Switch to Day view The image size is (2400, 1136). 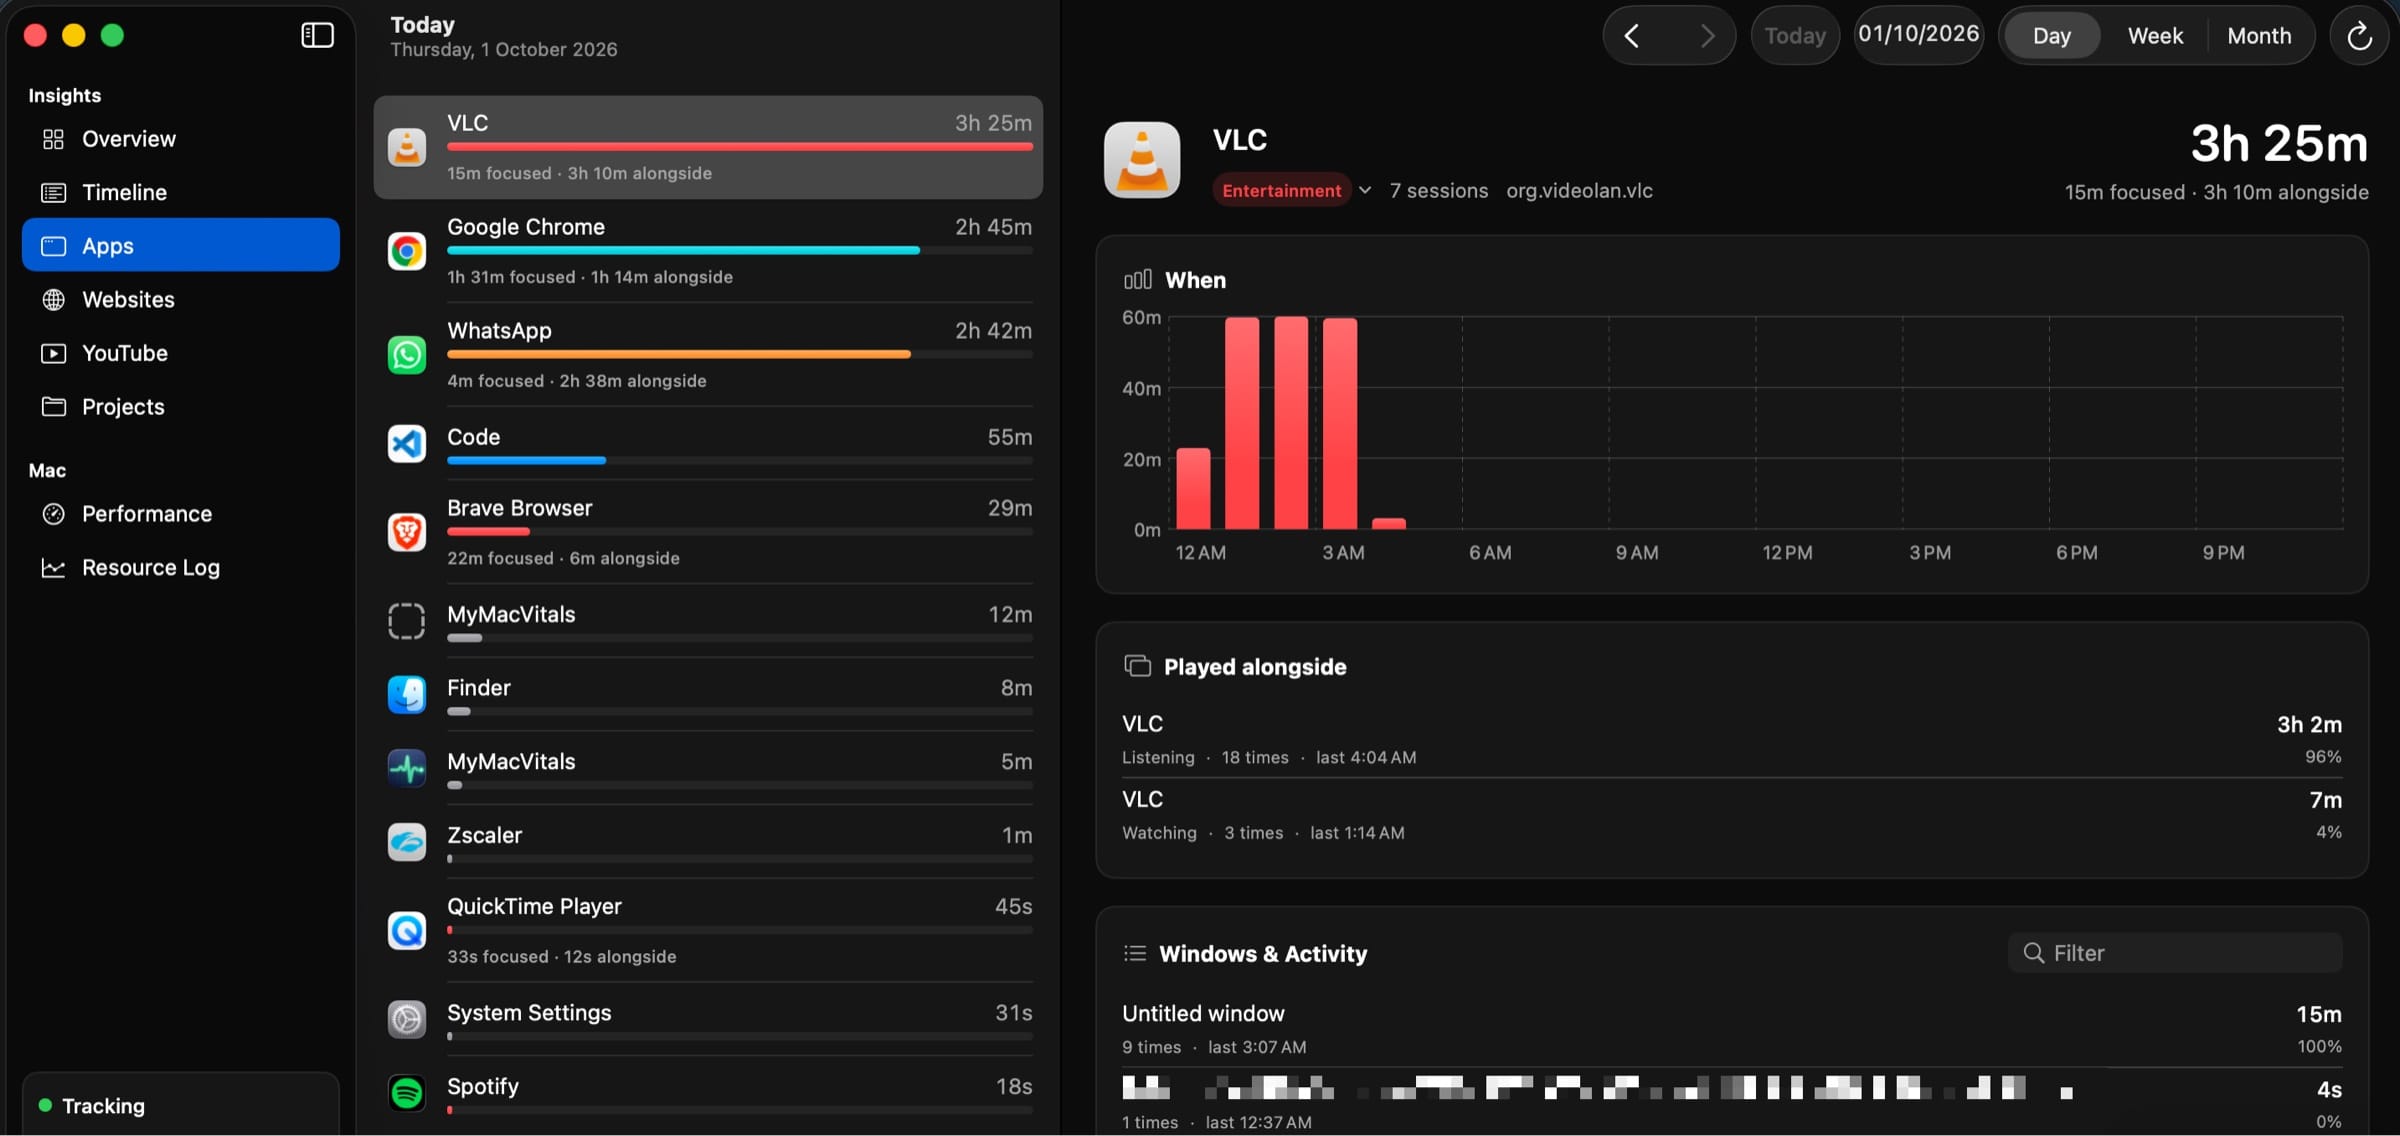click(2051, 36)
